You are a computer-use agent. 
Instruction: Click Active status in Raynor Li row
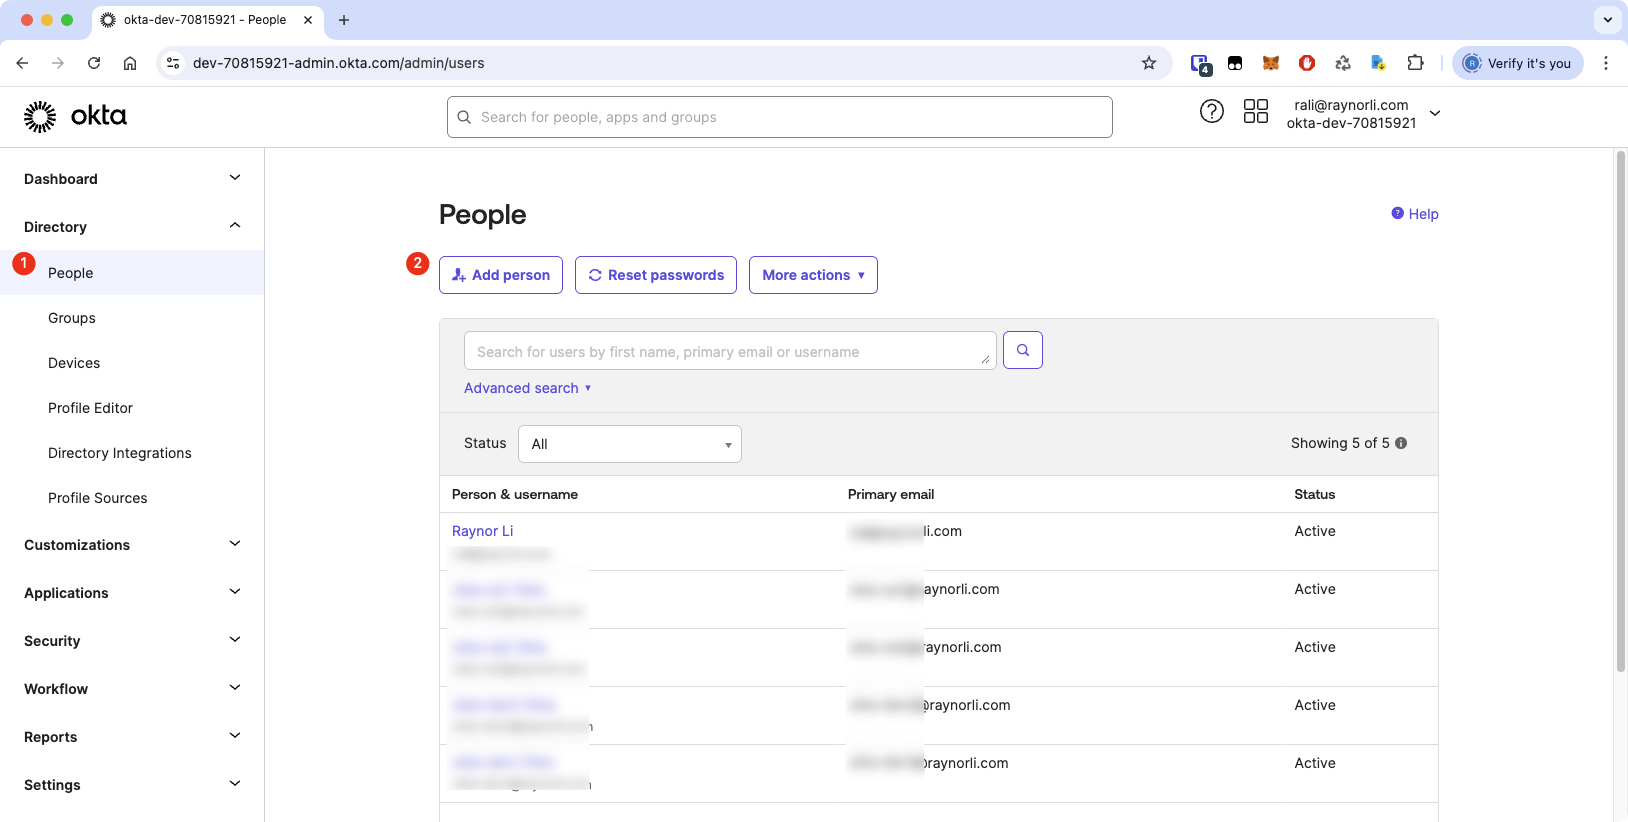(1315, 531)
